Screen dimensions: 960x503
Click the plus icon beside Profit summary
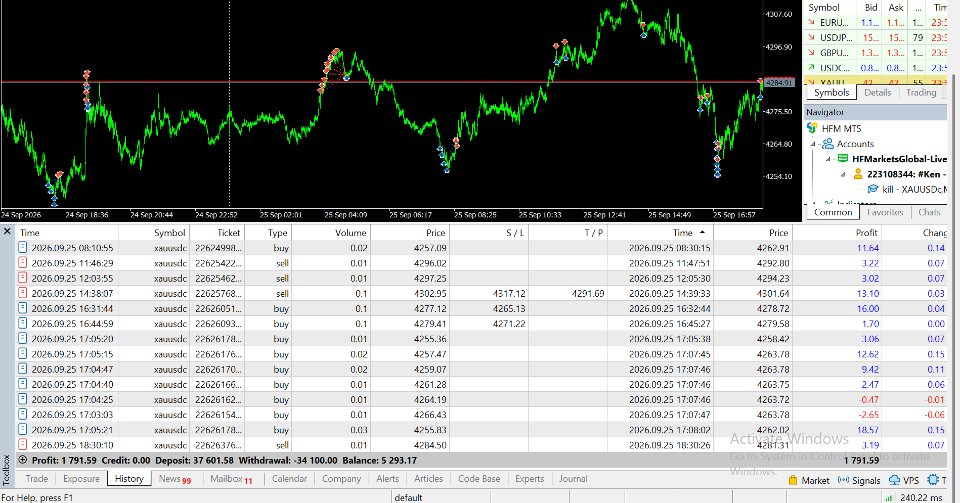point(23,460)
